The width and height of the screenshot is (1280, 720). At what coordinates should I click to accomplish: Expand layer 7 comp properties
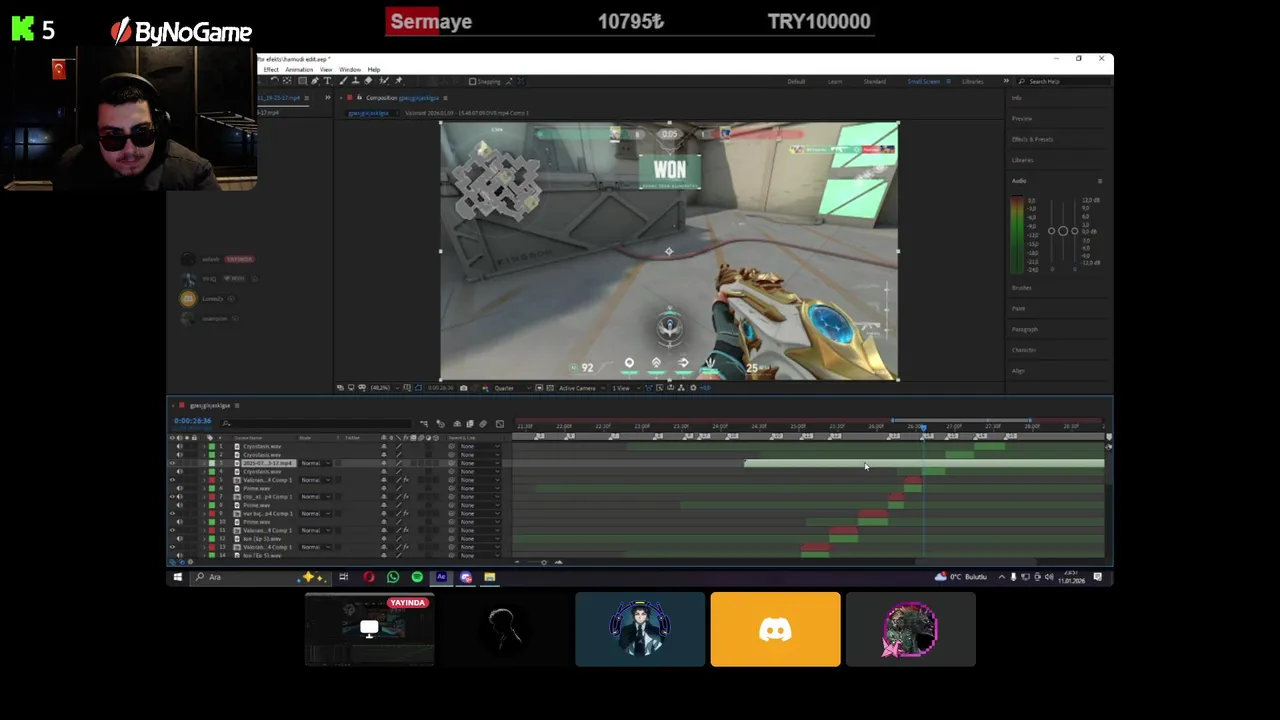204,497
